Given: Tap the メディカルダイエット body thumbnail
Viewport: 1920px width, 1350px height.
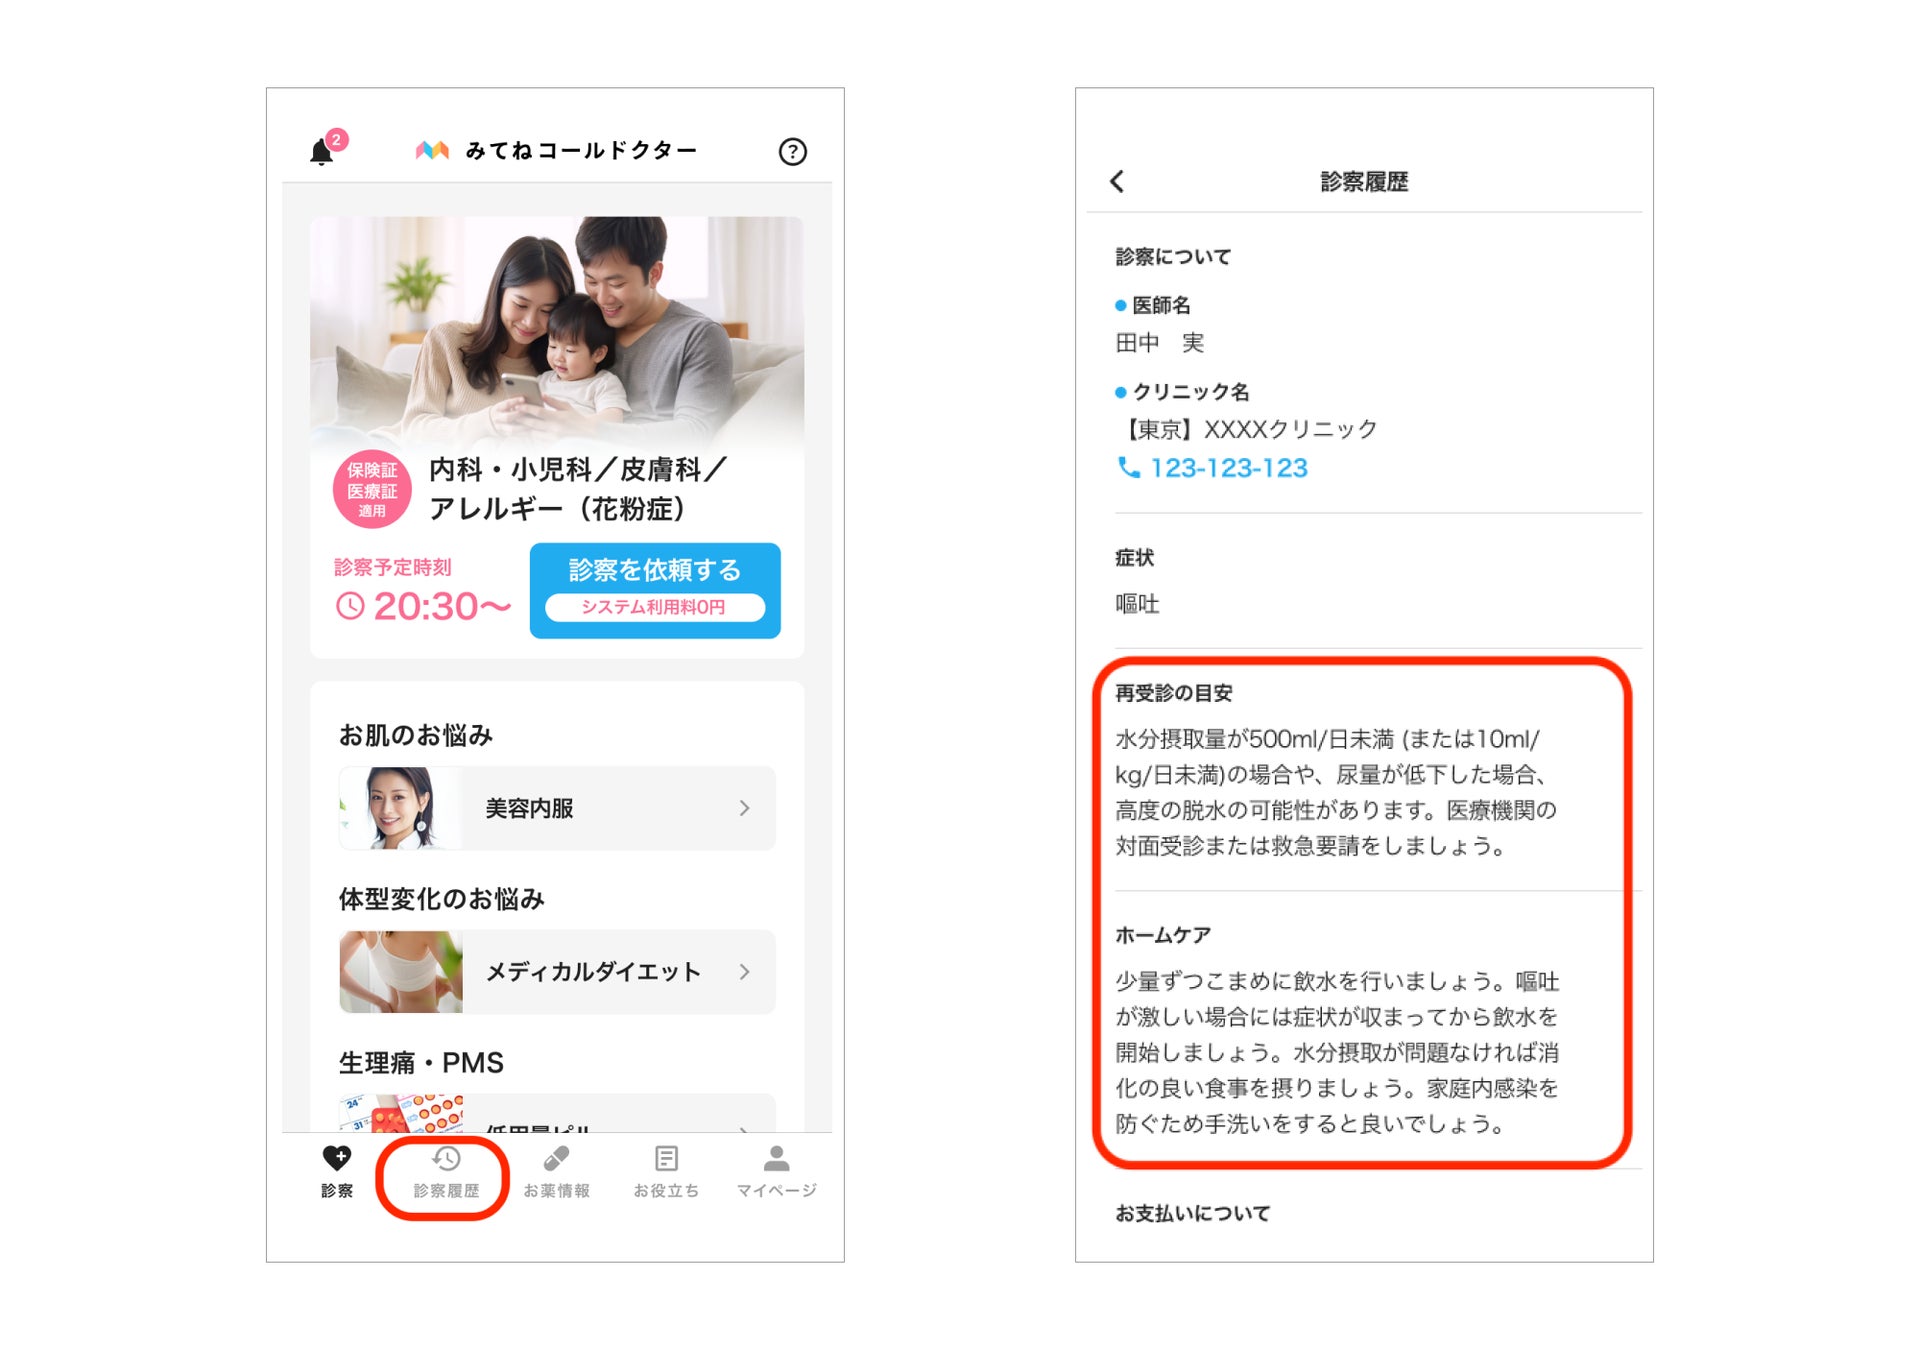Looking at the screenshot, I should tap(400, 972).
